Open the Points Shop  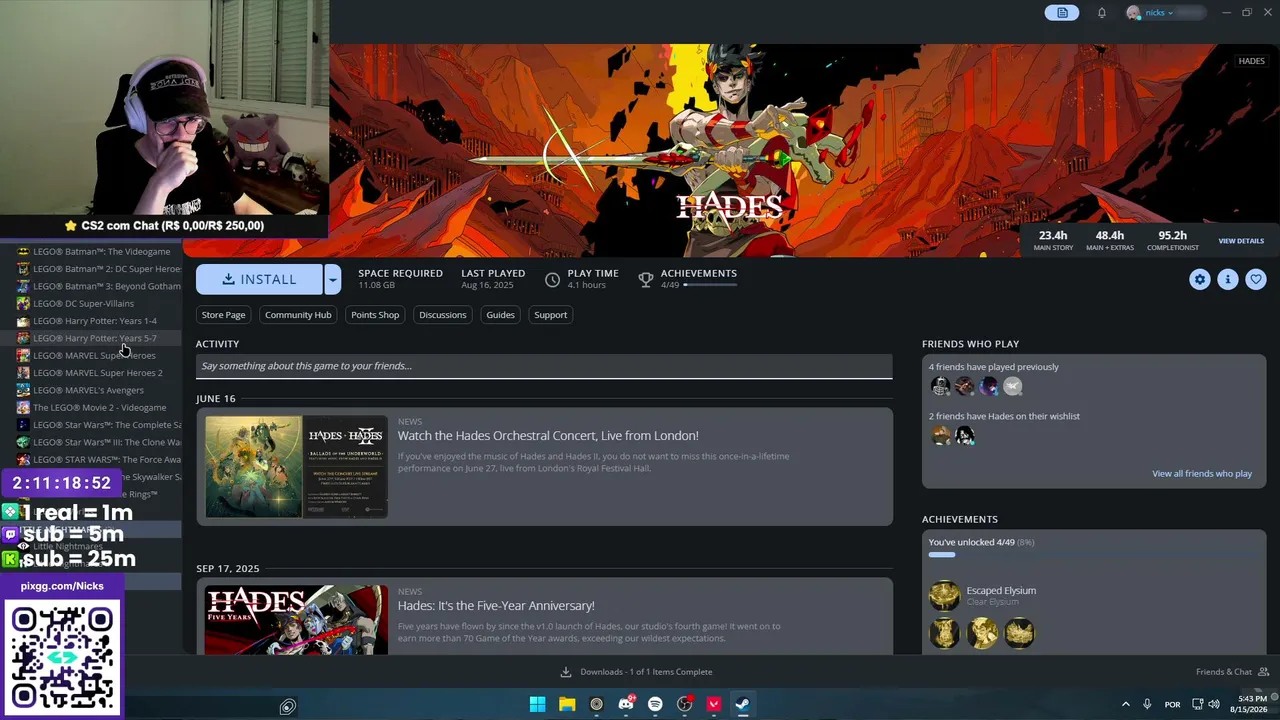coord(375,315)
